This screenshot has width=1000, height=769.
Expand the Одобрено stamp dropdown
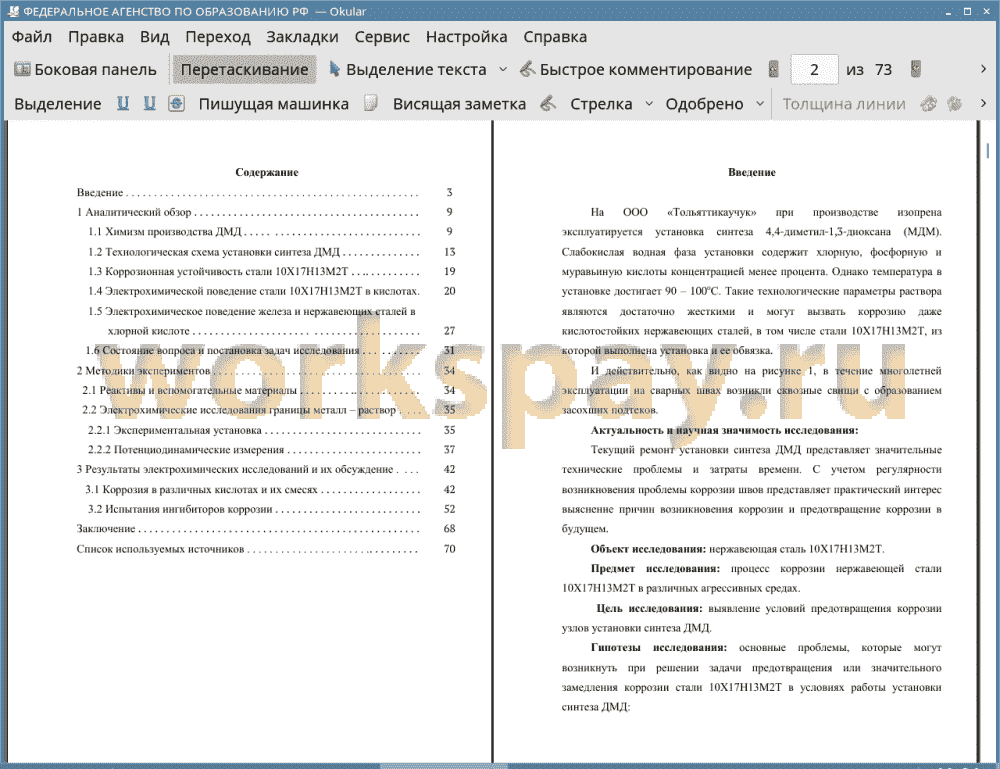pyautogui.click(x=760, y=104)
